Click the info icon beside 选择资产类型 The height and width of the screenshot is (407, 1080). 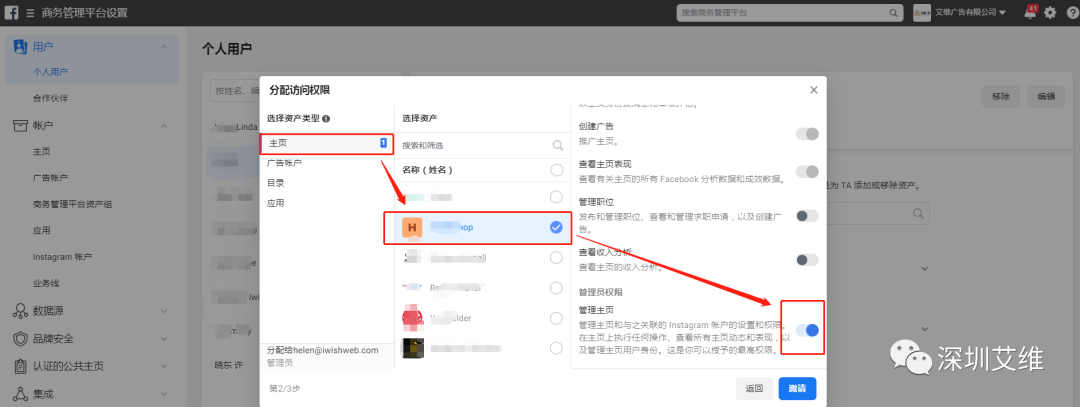326,118
